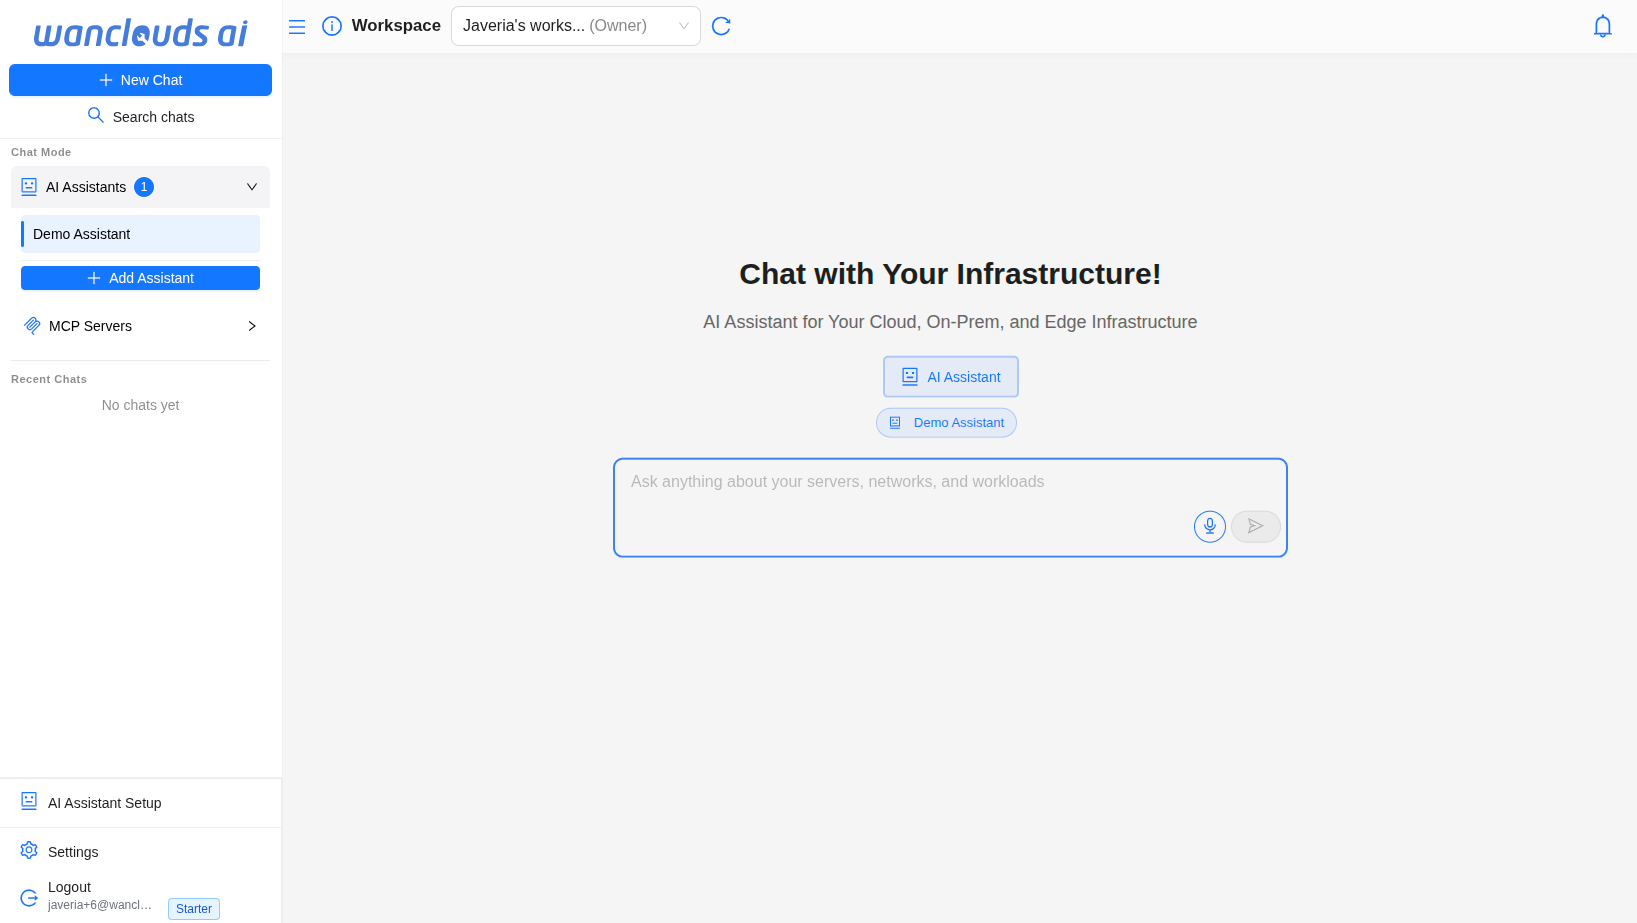Open the workspace selector dropdown

(x=575, y=26)
